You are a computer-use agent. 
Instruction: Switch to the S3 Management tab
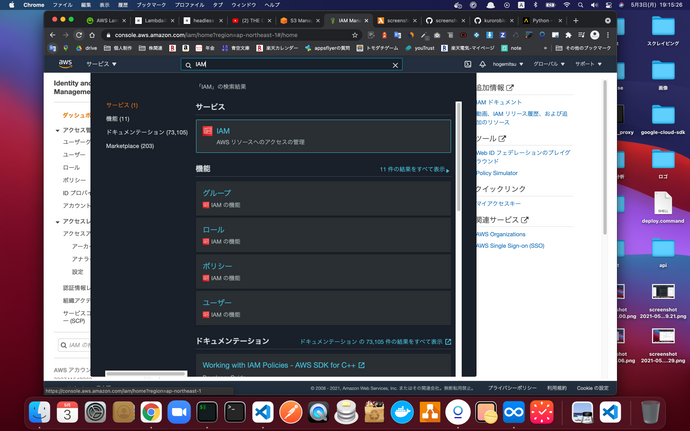300,21
